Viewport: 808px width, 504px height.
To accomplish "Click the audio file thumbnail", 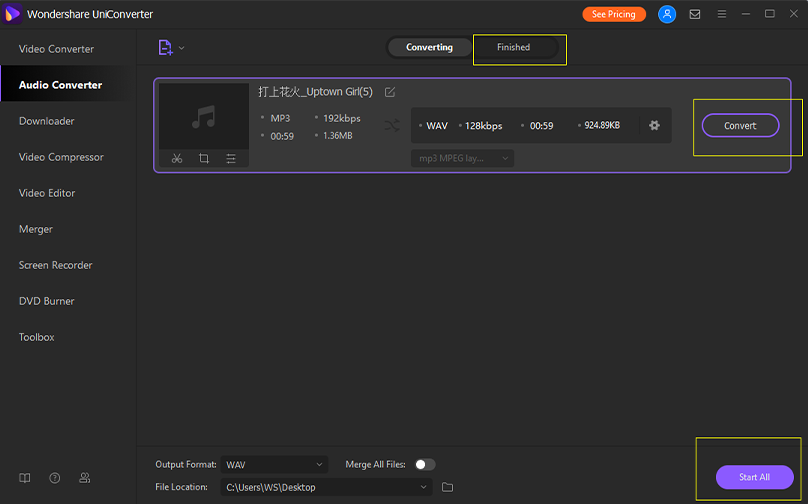I will coord(204,117).
